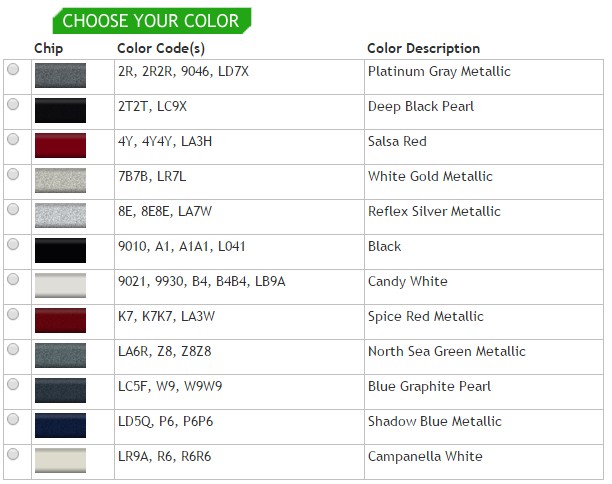This screenshot has height=484, width=612.
Task: Select the Reflex Silver Metallic radio button
Action: pyautogui.click(x=13, y=210)
